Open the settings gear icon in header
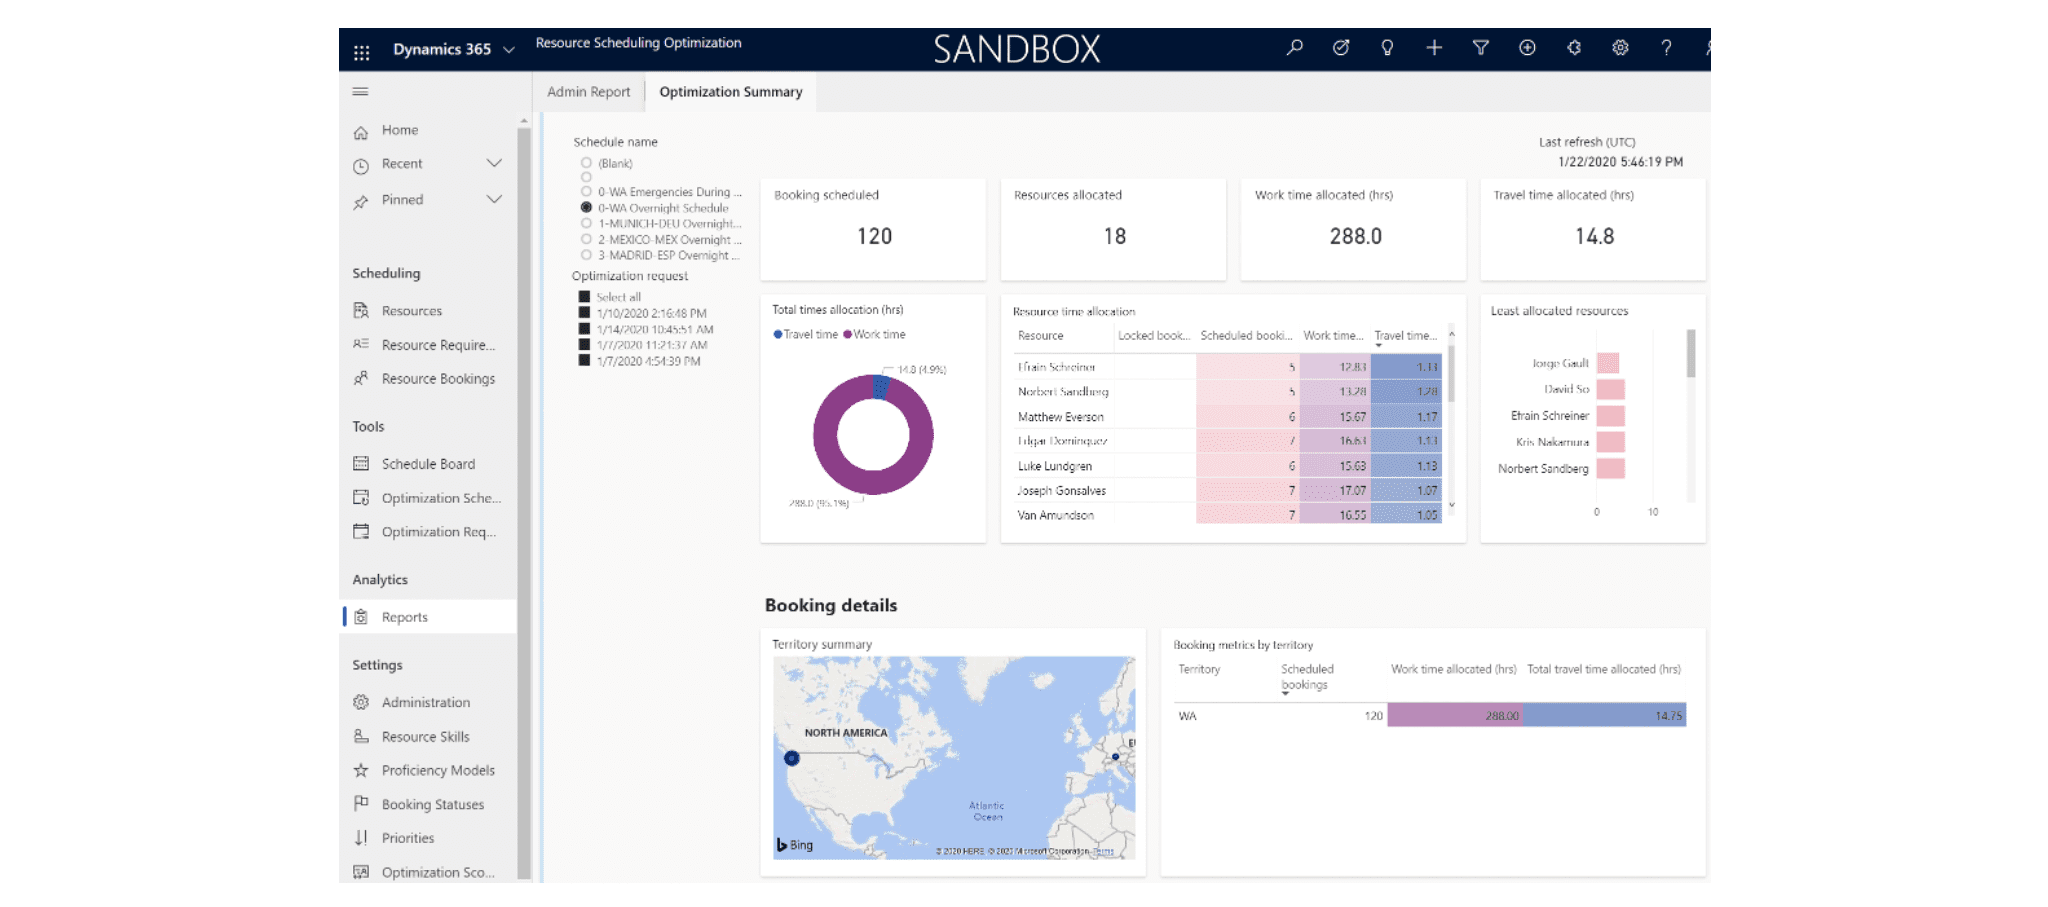This screenshot has width=2048, height=907. (1620, 47)
